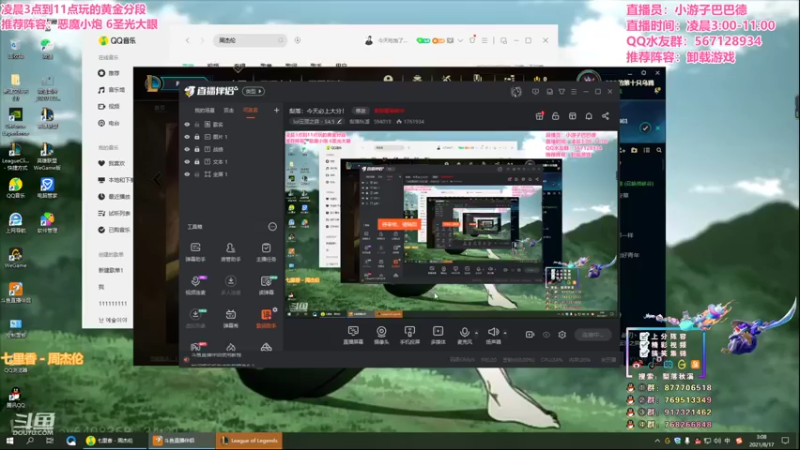Select the orange active scene tab
800x450 pixels.
click(250, 110)
